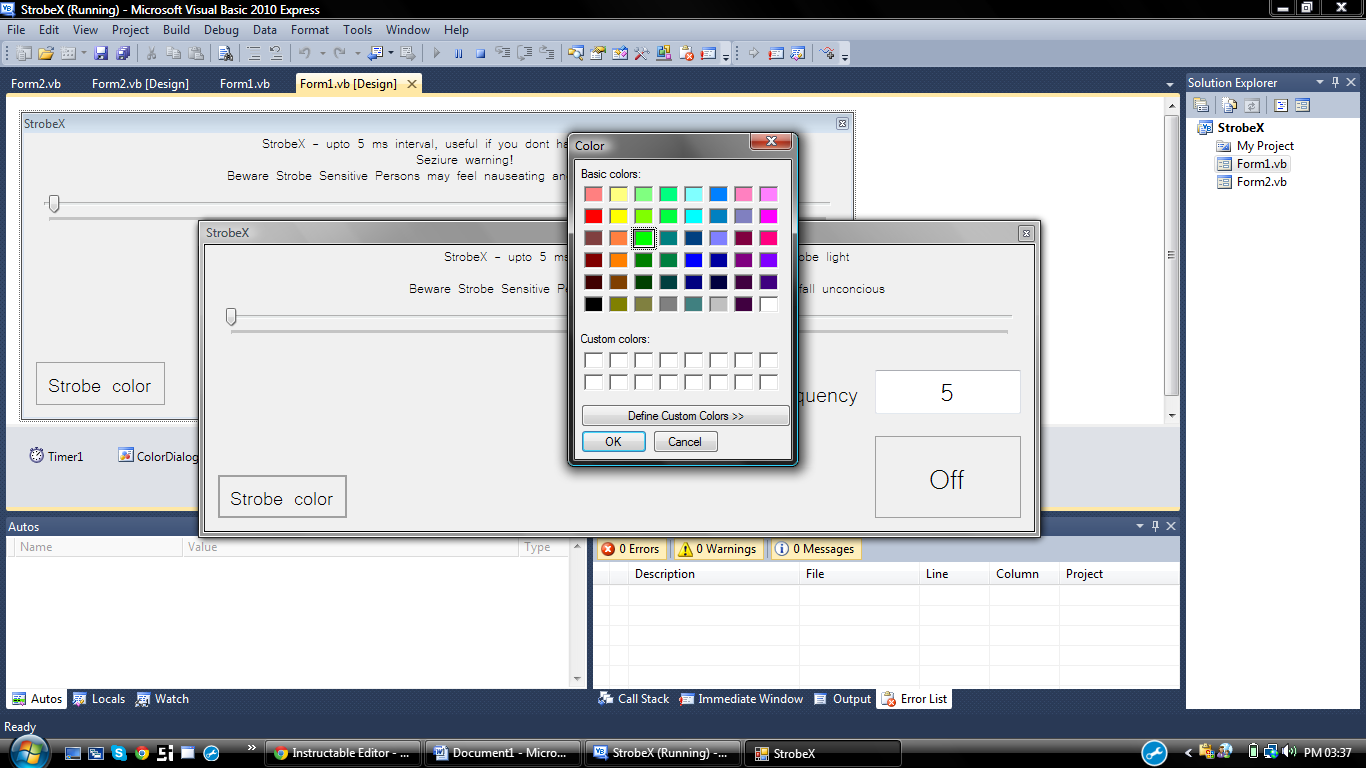Toggle the 0 Messages filter in Error List
This screenshot has height=768, width=1366.
(x=814, y=548)
